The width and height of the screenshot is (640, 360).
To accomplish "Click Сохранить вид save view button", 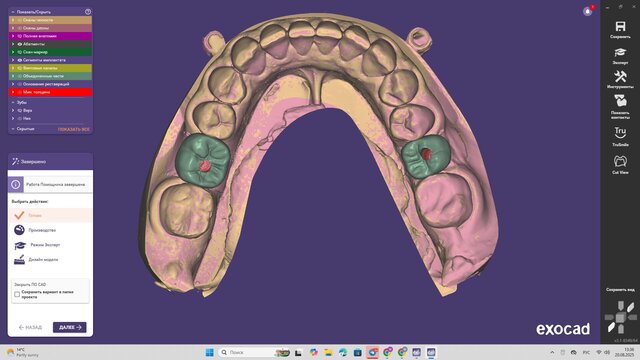I will (x=620, y=289).
